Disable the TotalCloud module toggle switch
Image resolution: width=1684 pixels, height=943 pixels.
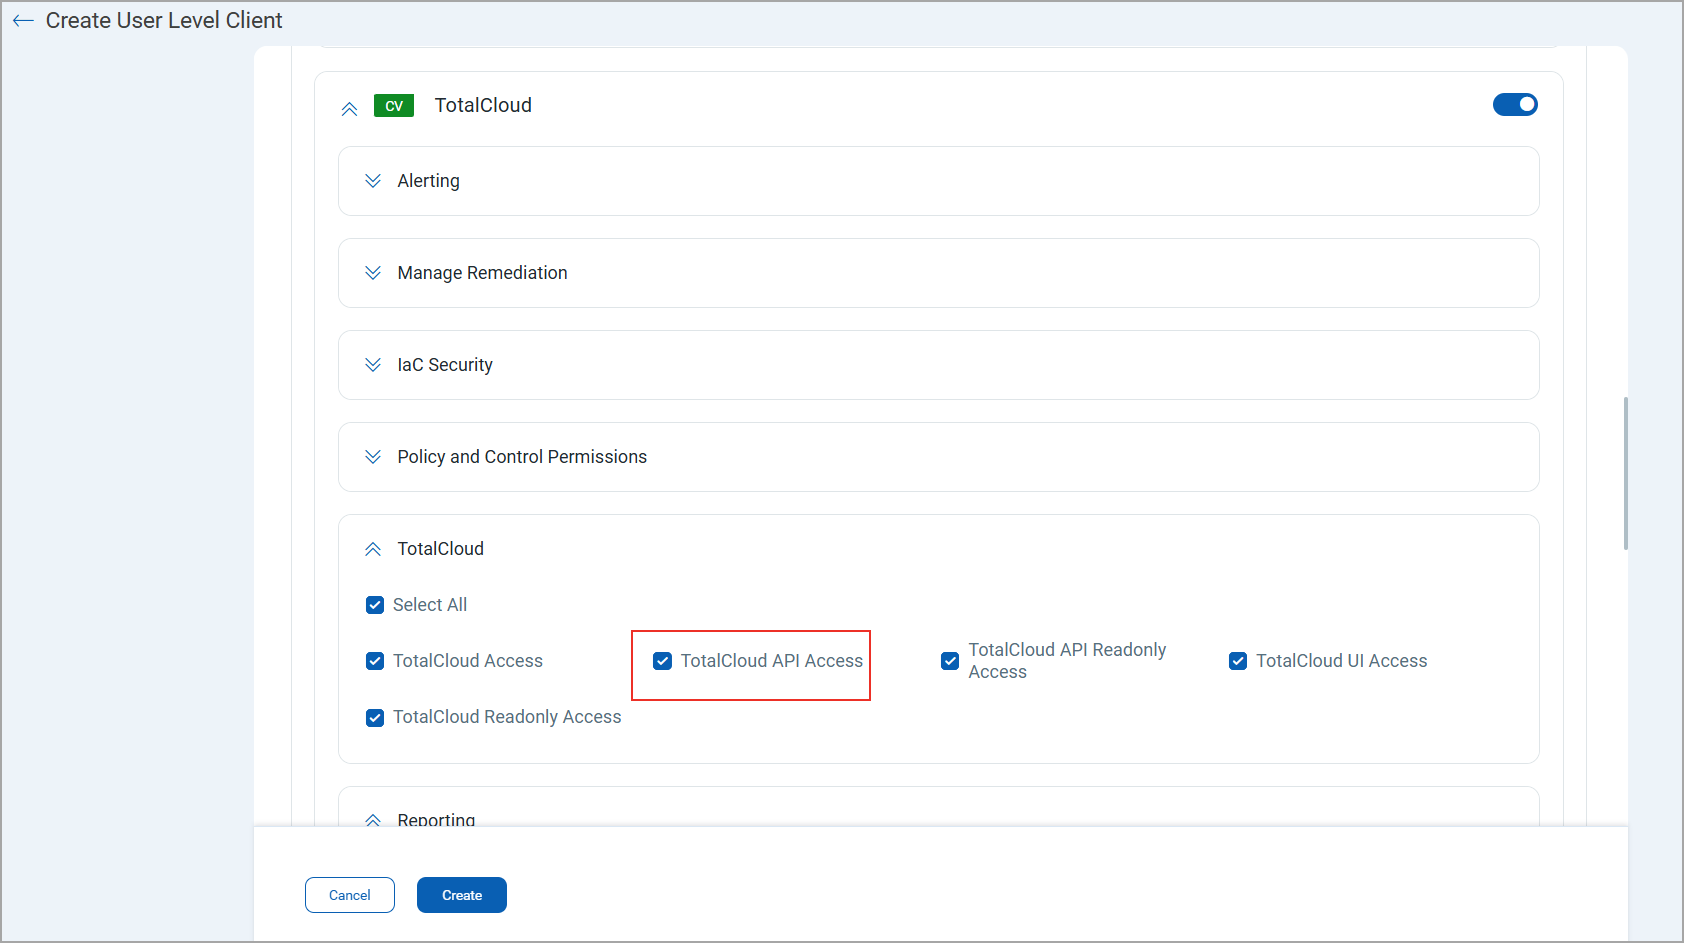pyautogui.click(x=1514, y=105)
